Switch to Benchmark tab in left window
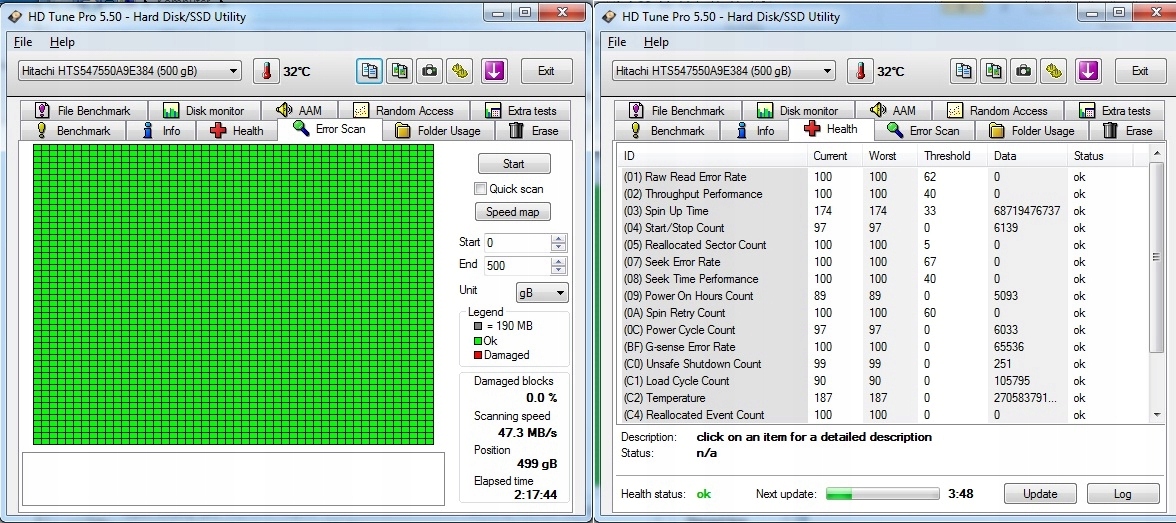Image resolution: width=1176 pixels, height=523 pixels. coord(73,131)
